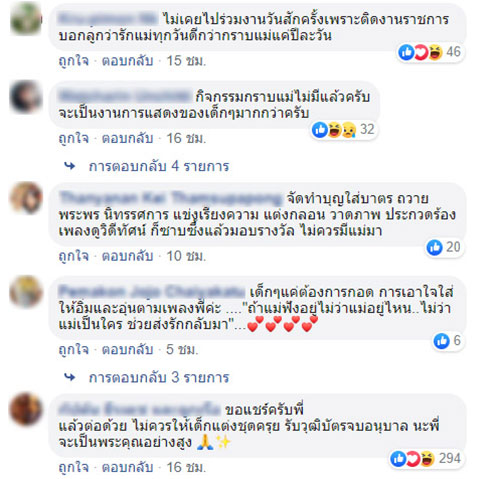The height and width of the screenshot is (479, 500).
Task: Click the crying emoji on the 32-reaction comment
Action: 348,130
